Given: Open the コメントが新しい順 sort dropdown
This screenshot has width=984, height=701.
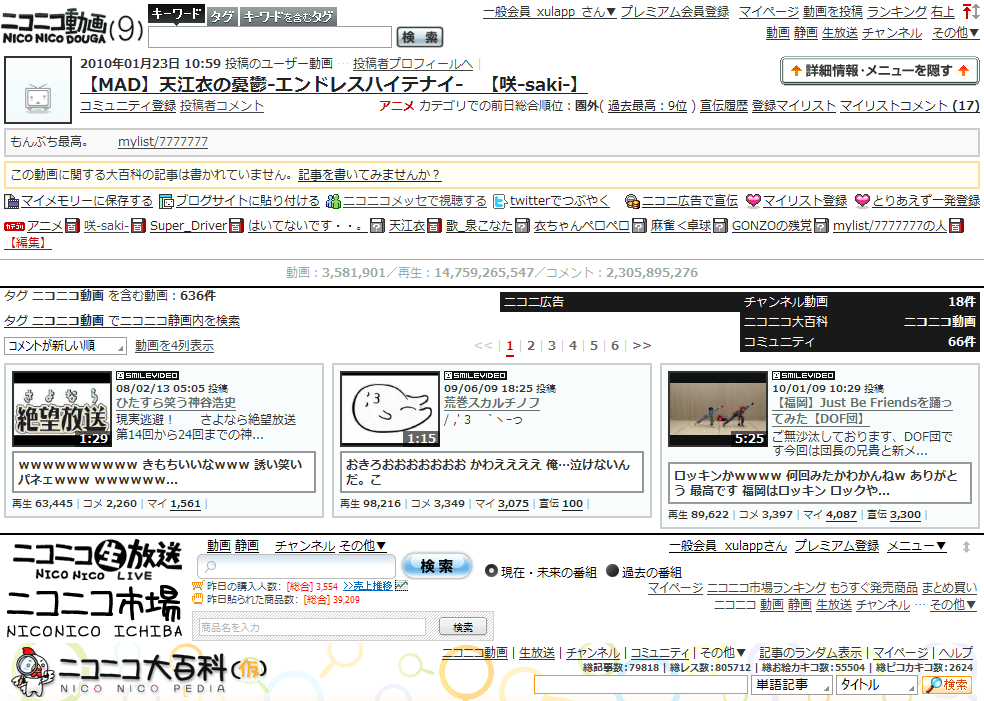Looking at the screenshot, I should tap(65, 346).
